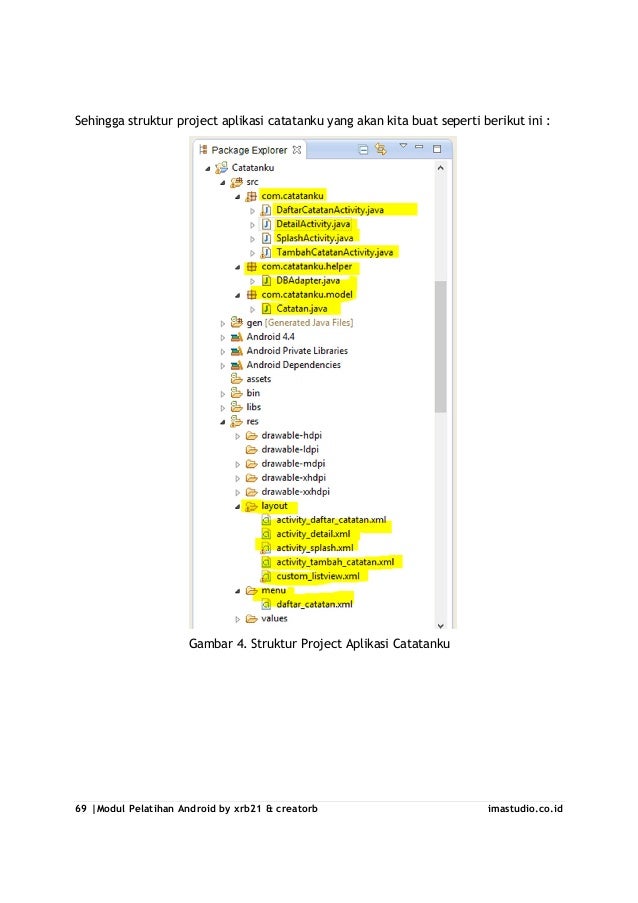Click the Package Explorer scrollbar up arrow
Viewport: 638px width, 903px height.
click(440, 168)
